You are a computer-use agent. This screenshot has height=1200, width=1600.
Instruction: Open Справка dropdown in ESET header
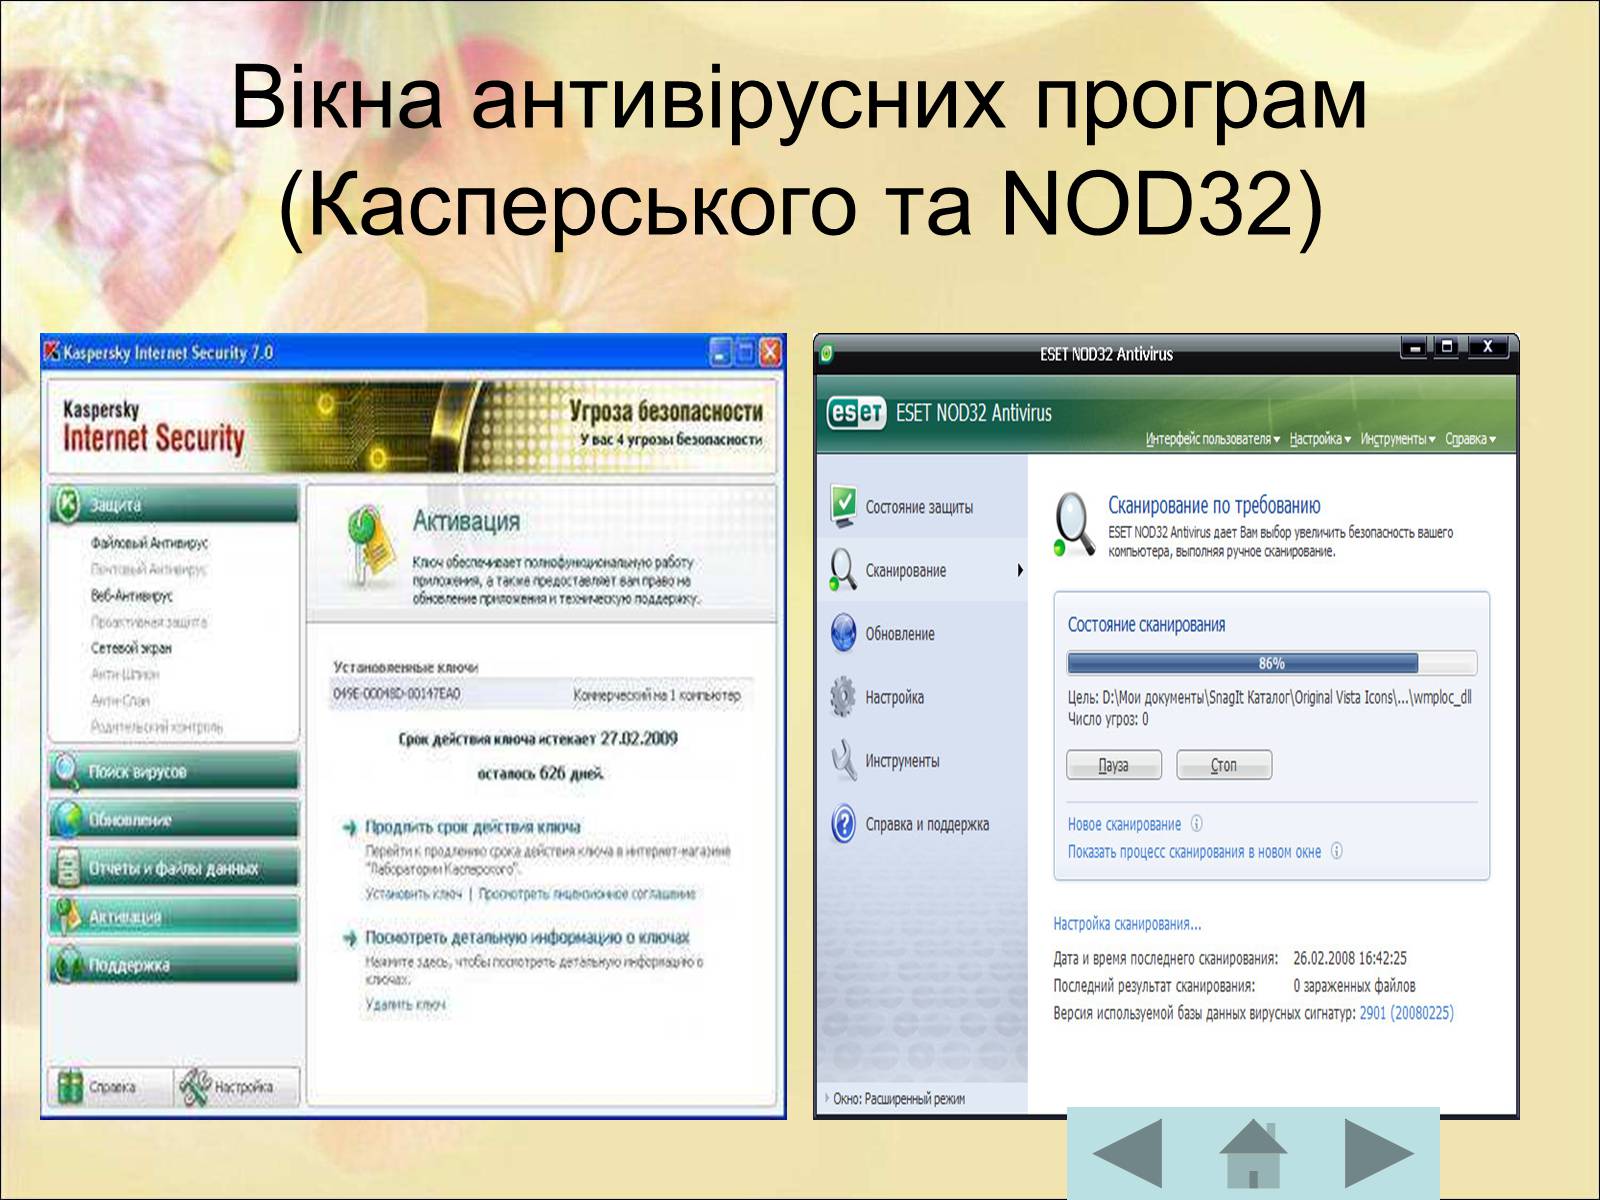[x=1470, y=439]
